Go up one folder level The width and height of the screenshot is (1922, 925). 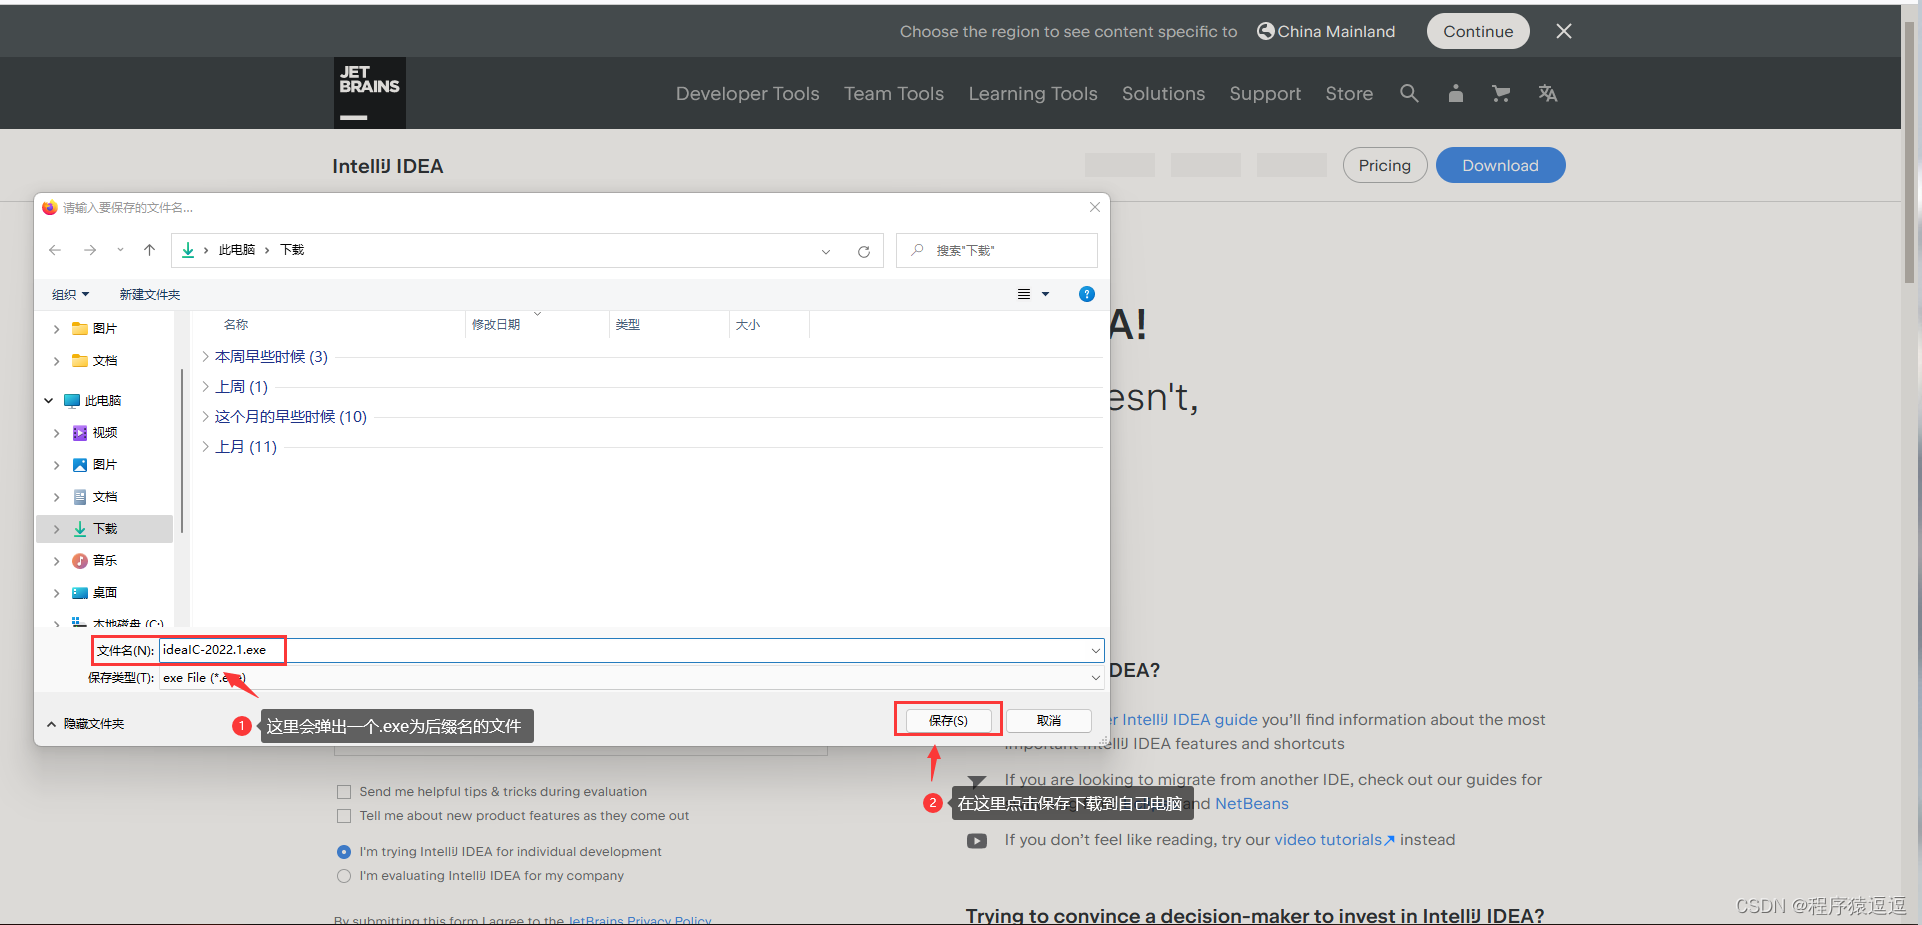pos(149,250)
